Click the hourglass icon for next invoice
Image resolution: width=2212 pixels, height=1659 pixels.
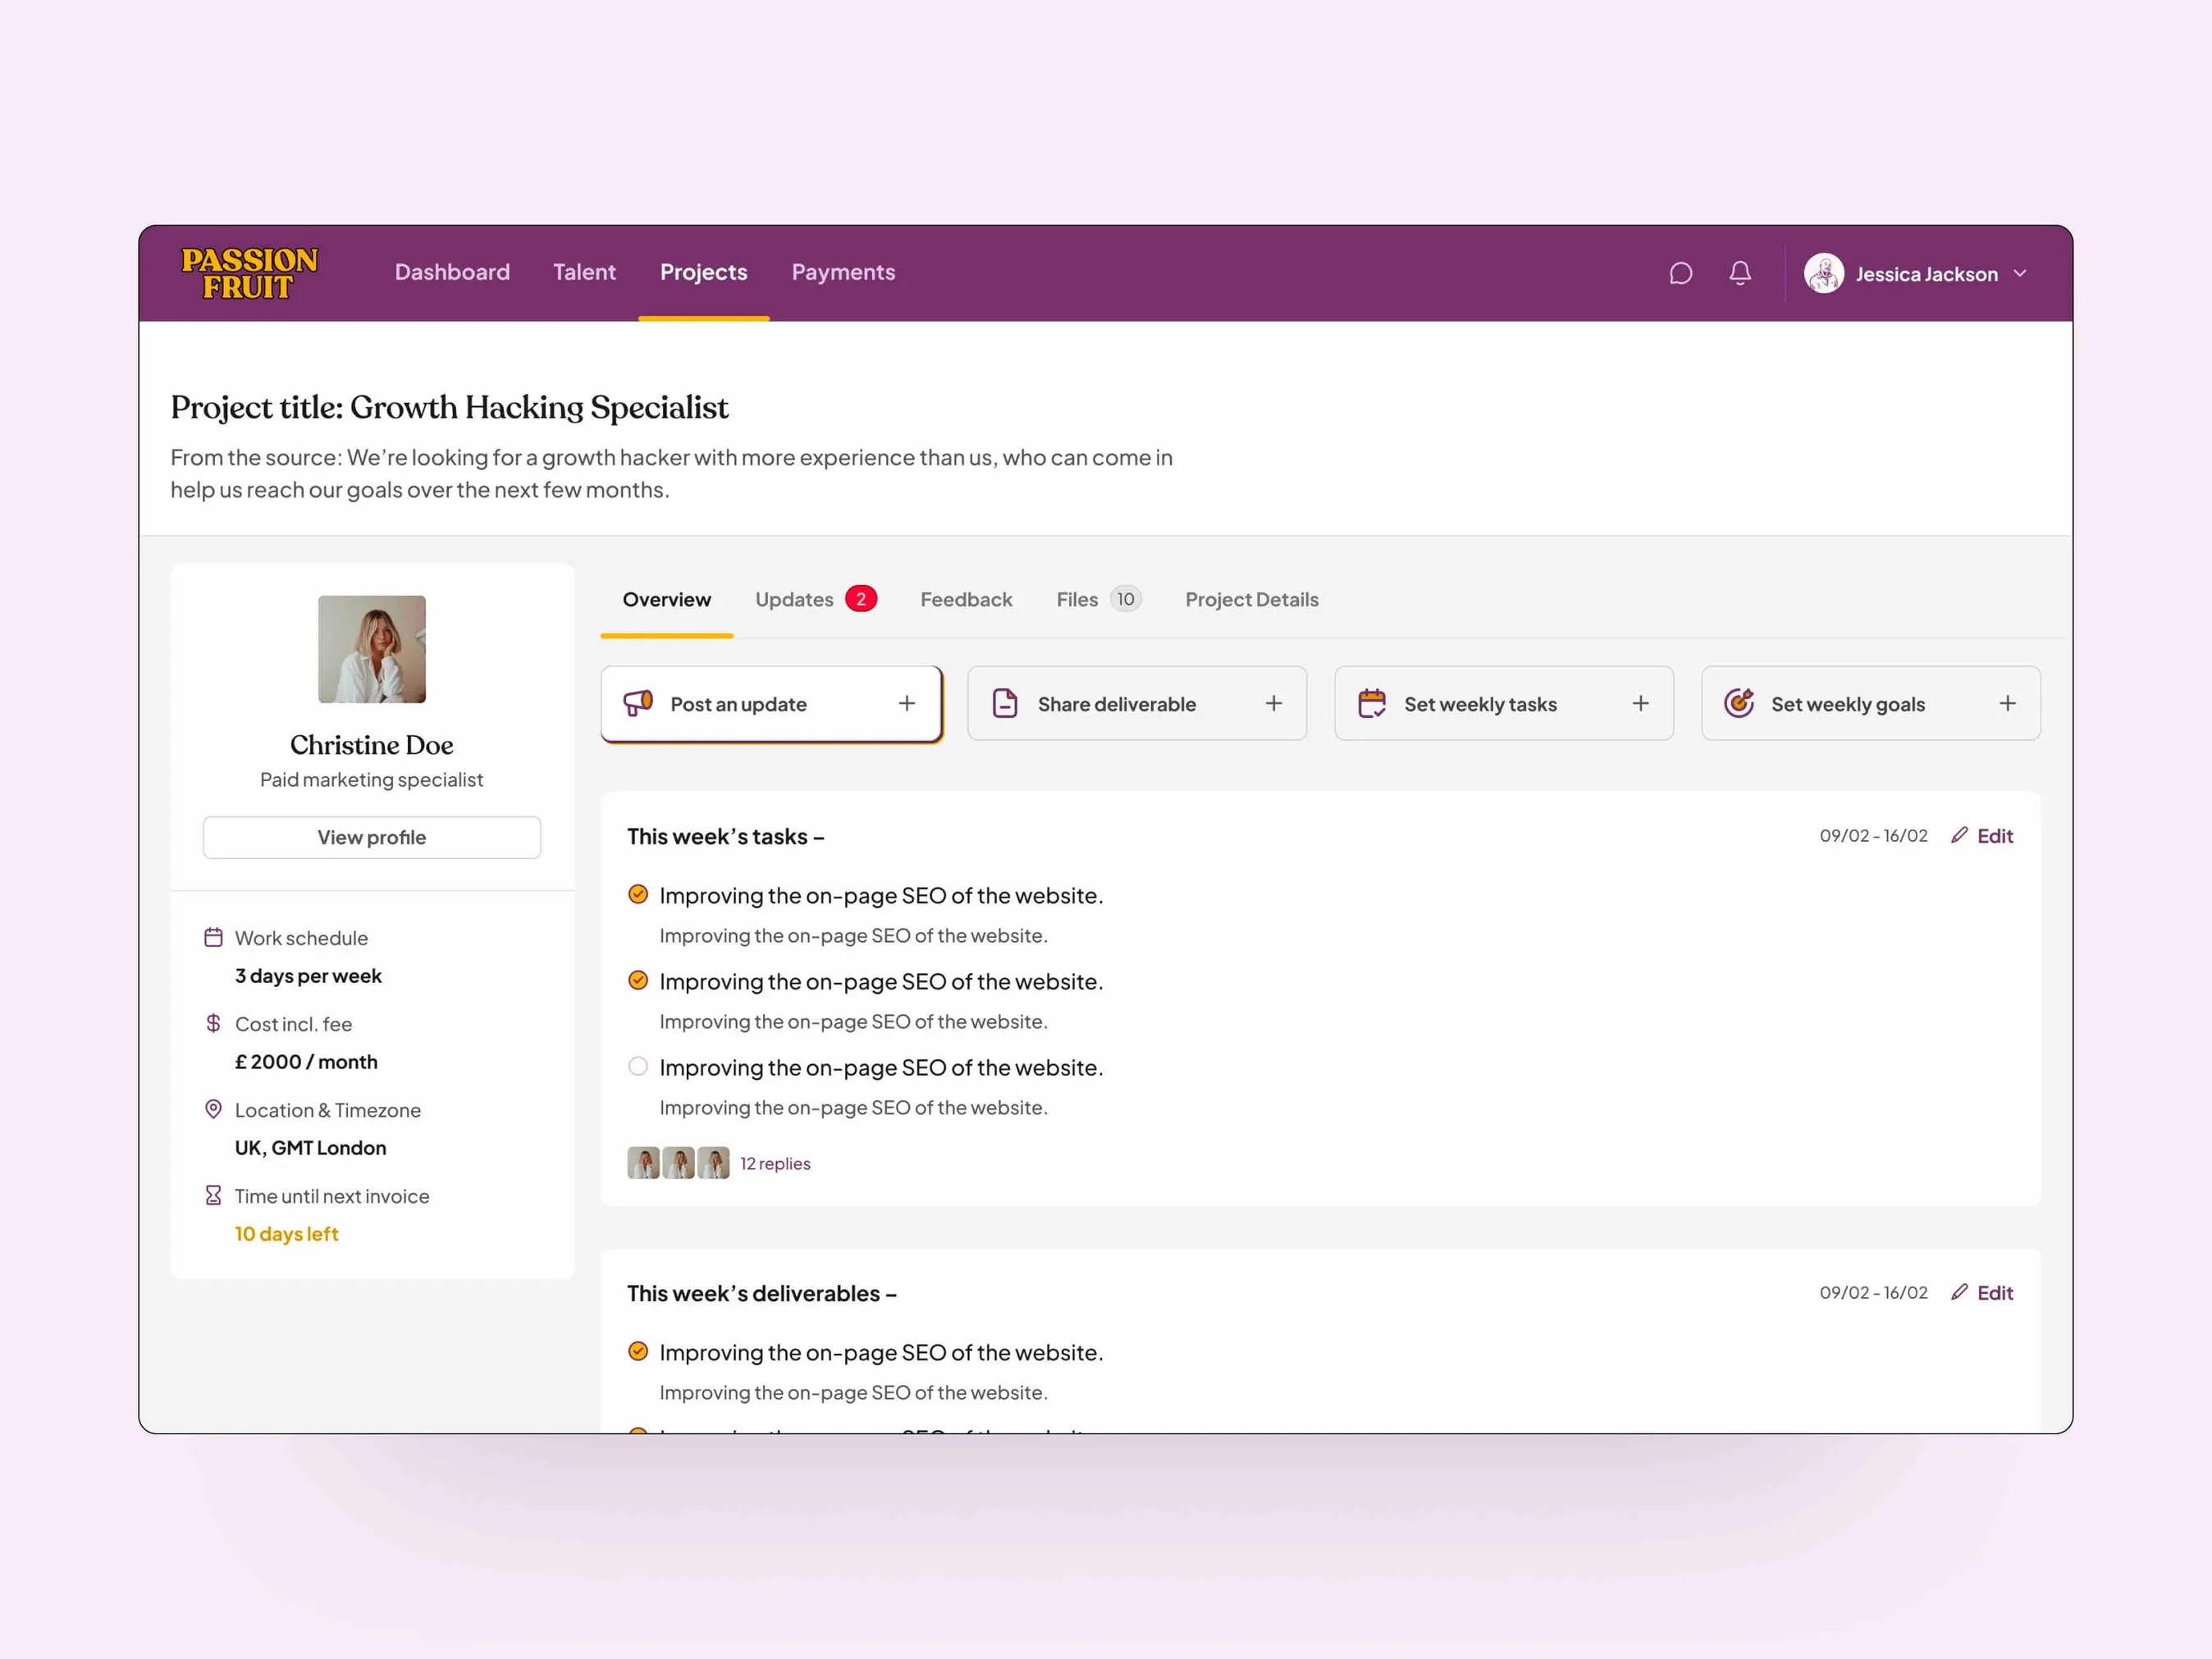[213, 1195]
